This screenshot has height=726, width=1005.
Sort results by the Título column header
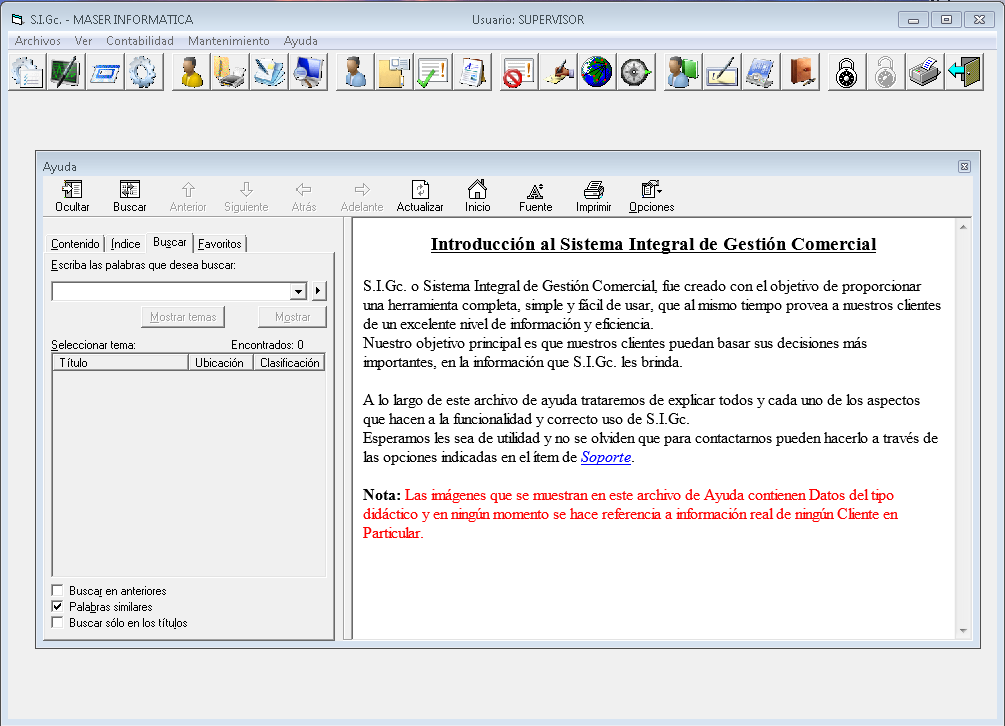[120, 363]
